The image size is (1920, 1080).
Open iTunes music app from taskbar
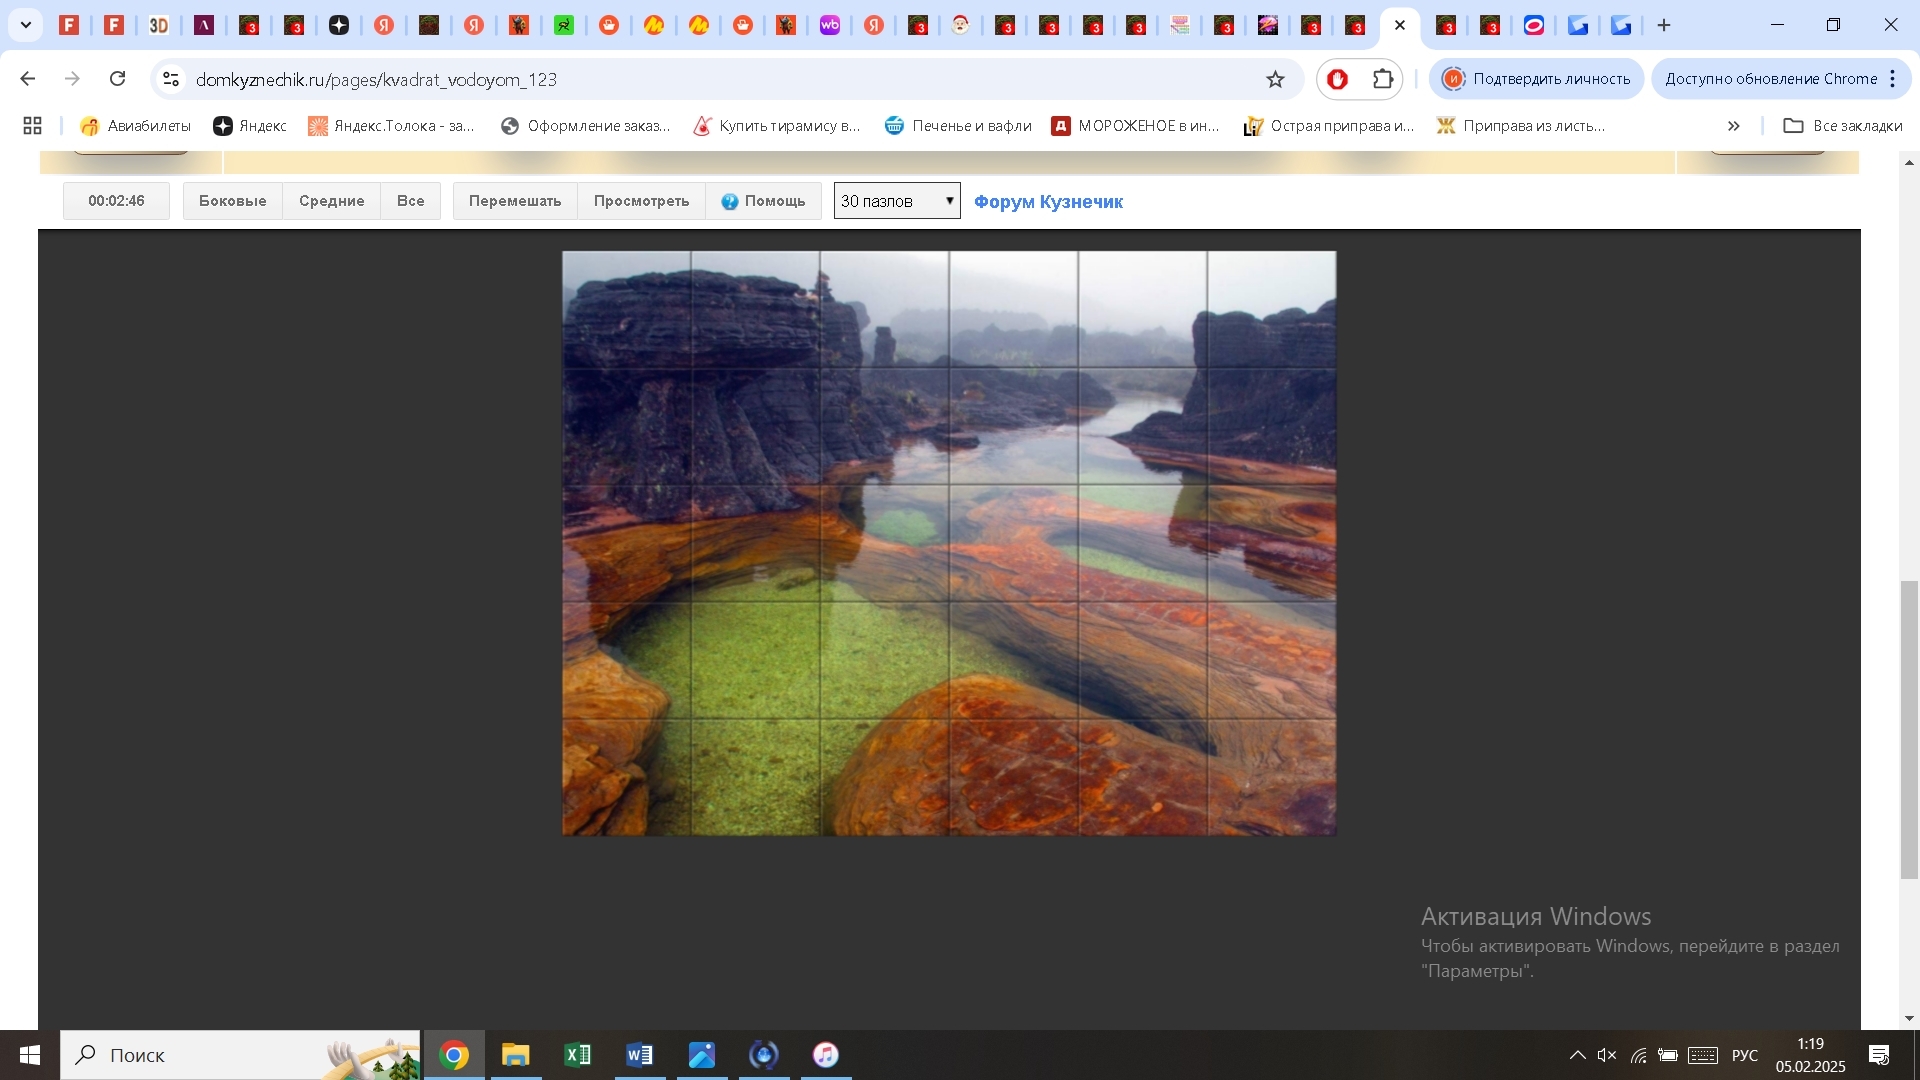pos(826,1055)
